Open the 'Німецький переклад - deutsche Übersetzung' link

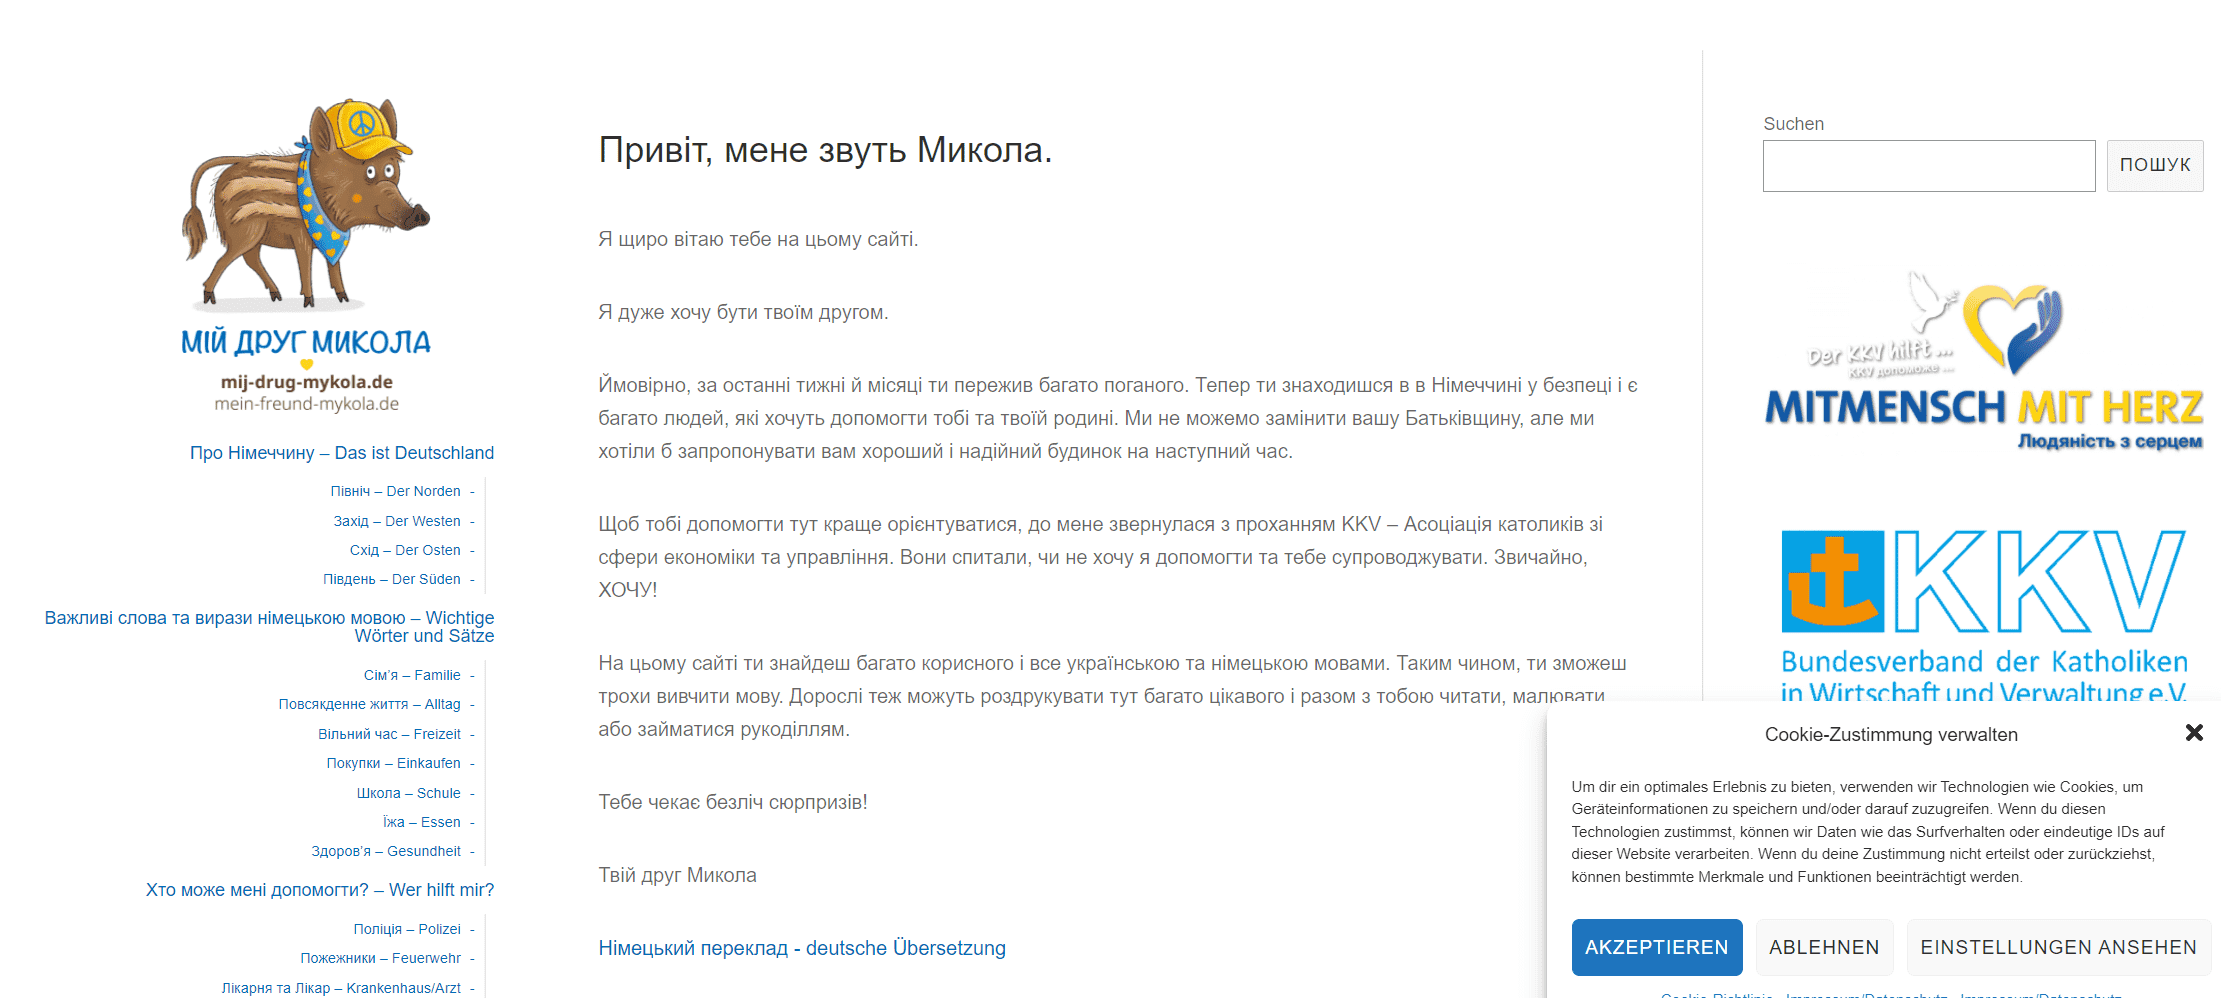802,947
